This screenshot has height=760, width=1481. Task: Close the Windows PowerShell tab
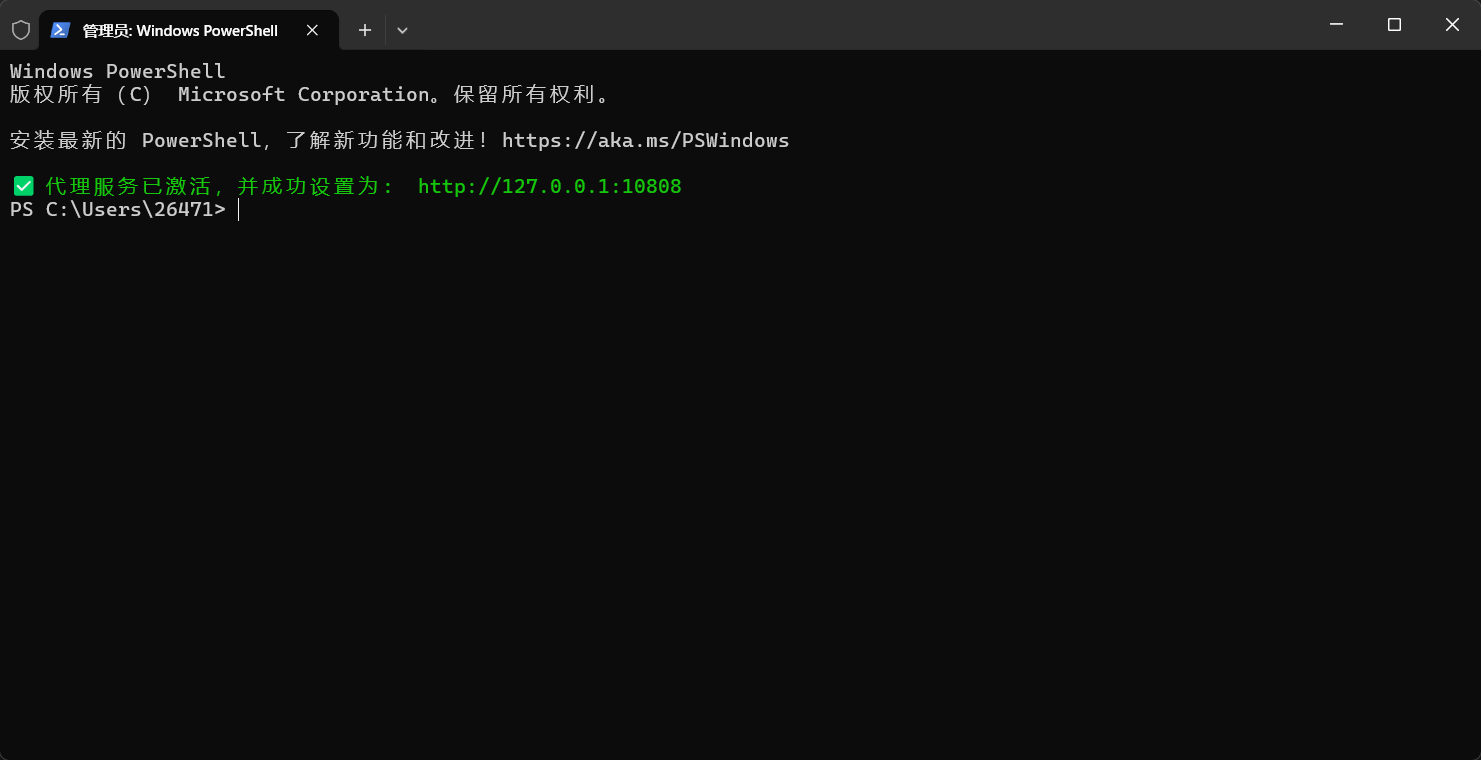[312, 30]
